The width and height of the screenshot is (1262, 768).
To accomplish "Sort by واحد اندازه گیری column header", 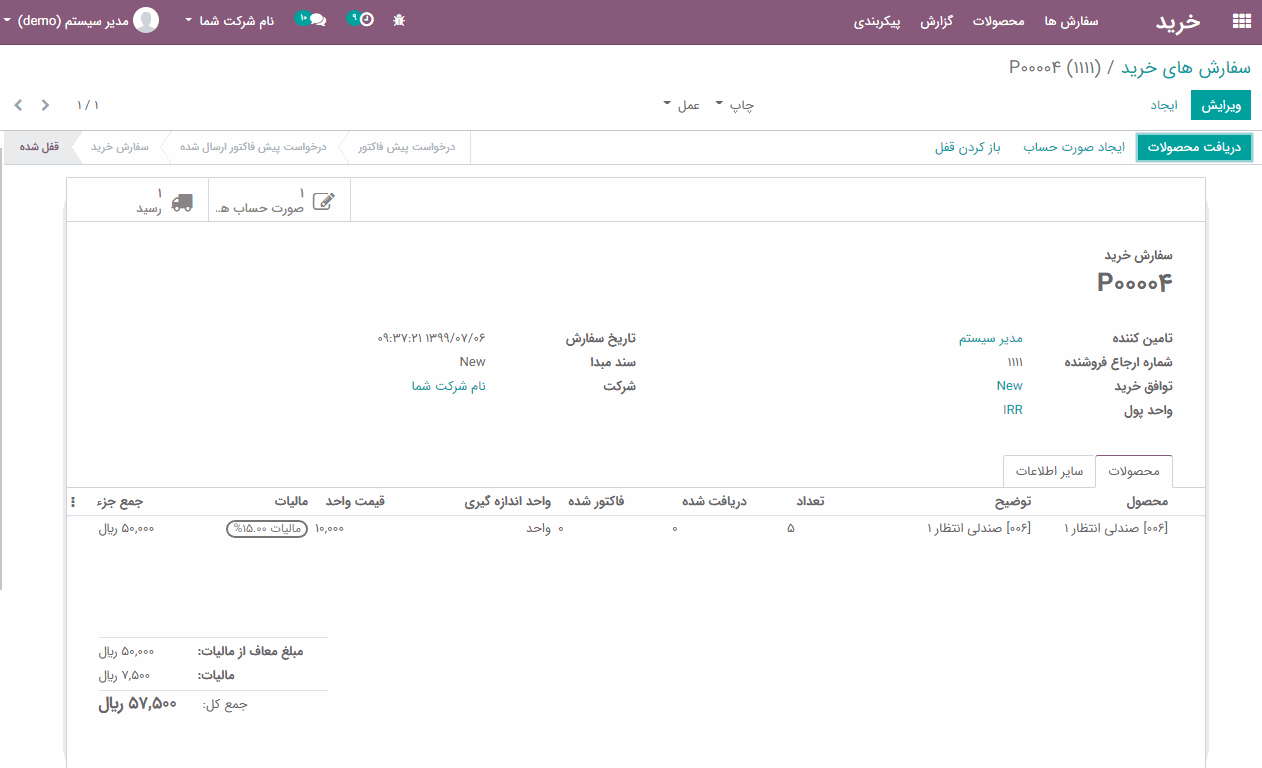I will tap(508, 501).
